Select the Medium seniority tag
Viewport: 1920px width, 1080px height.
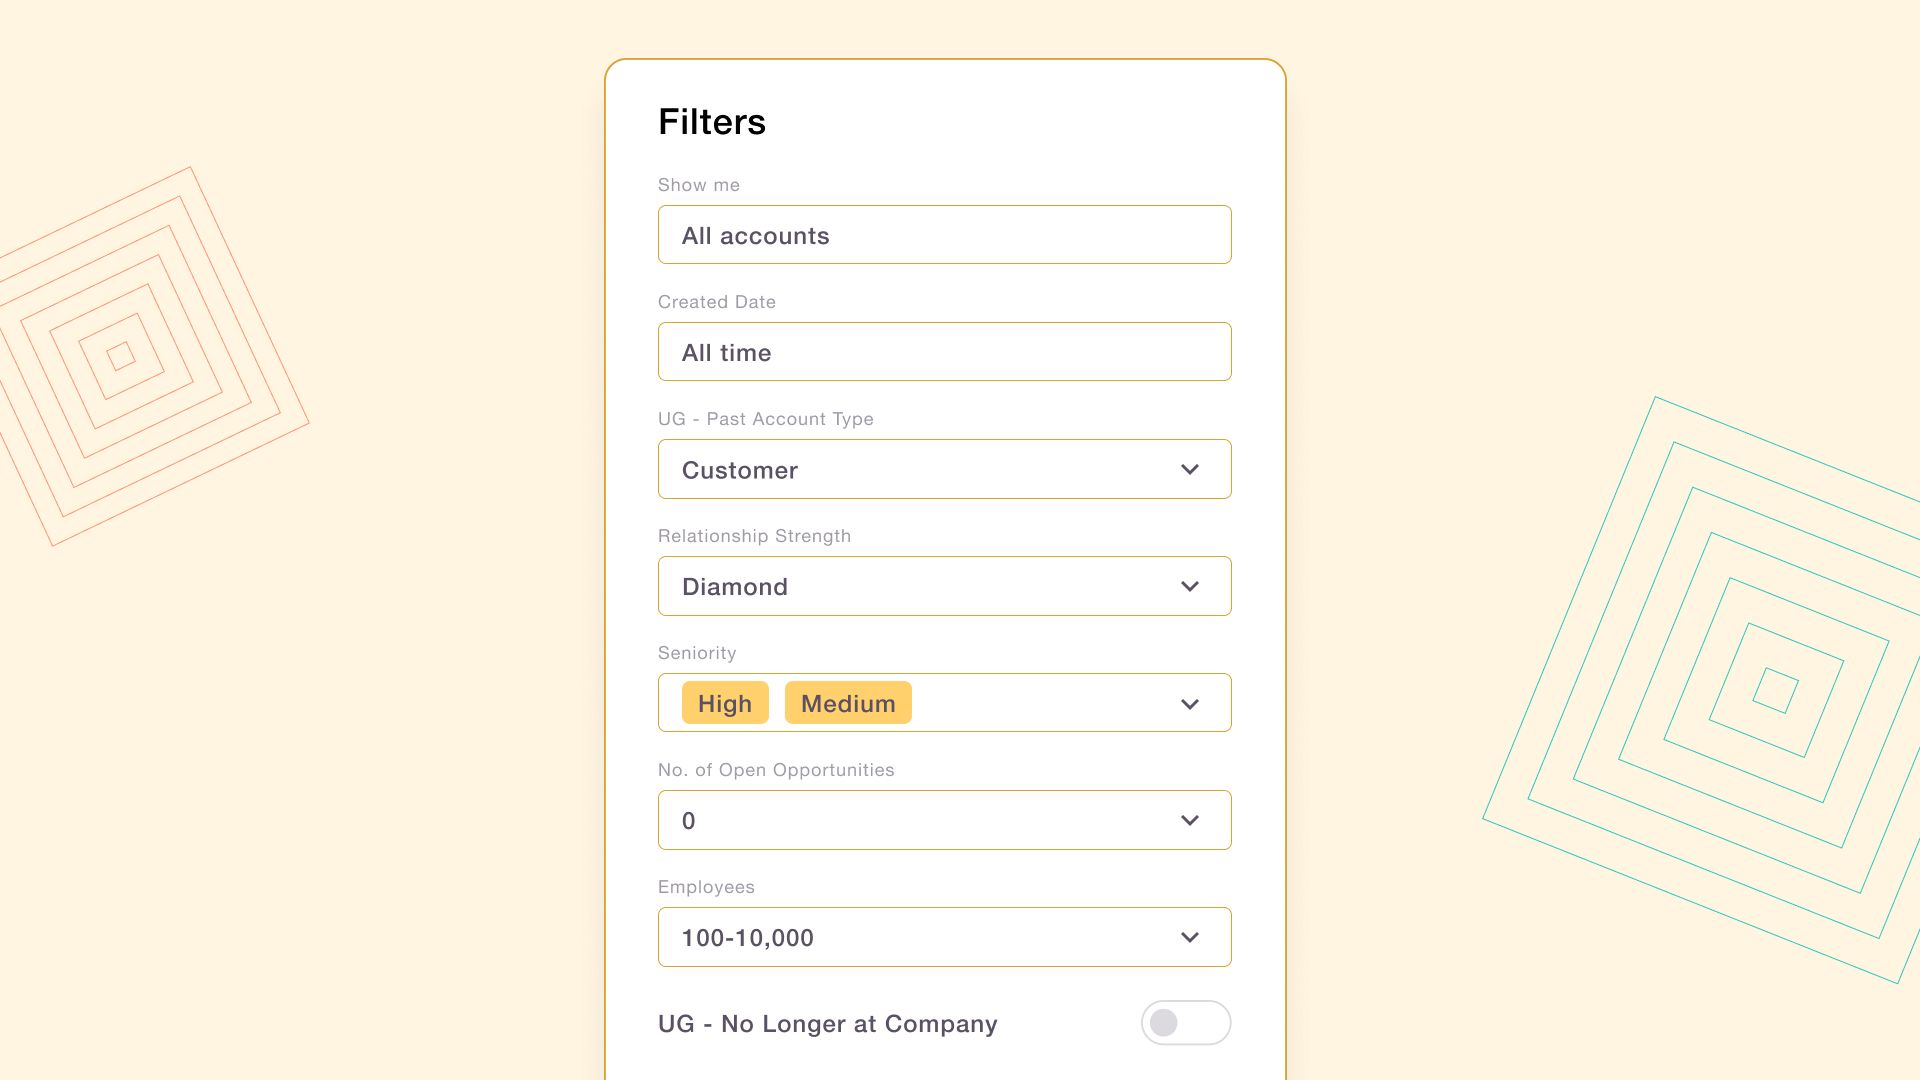848,703
